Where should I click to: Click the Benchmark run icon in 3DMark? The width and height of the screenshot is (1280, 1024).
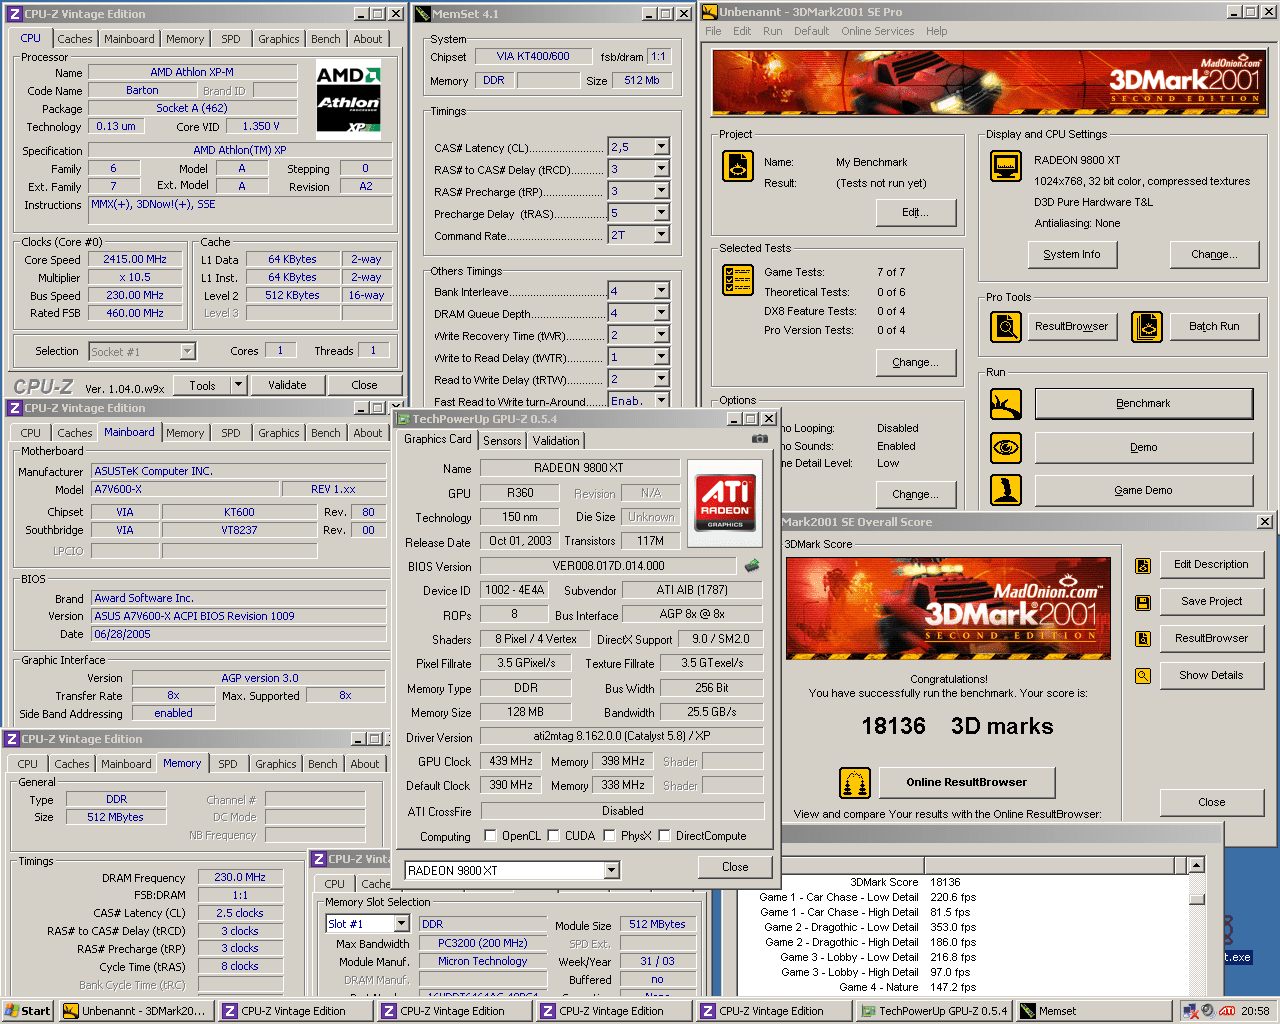(1006, 404)
